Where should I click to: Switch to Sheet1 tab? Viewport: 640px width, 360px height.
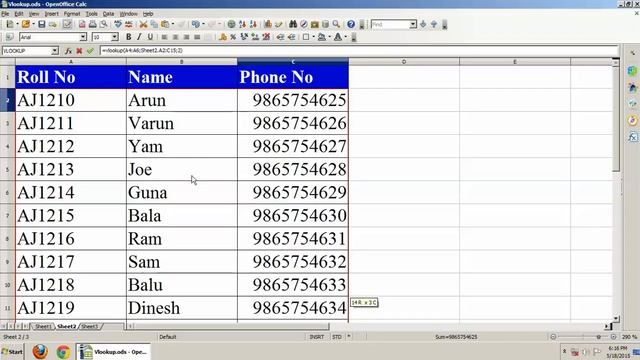pyautogui.click(x=43, y=327)
